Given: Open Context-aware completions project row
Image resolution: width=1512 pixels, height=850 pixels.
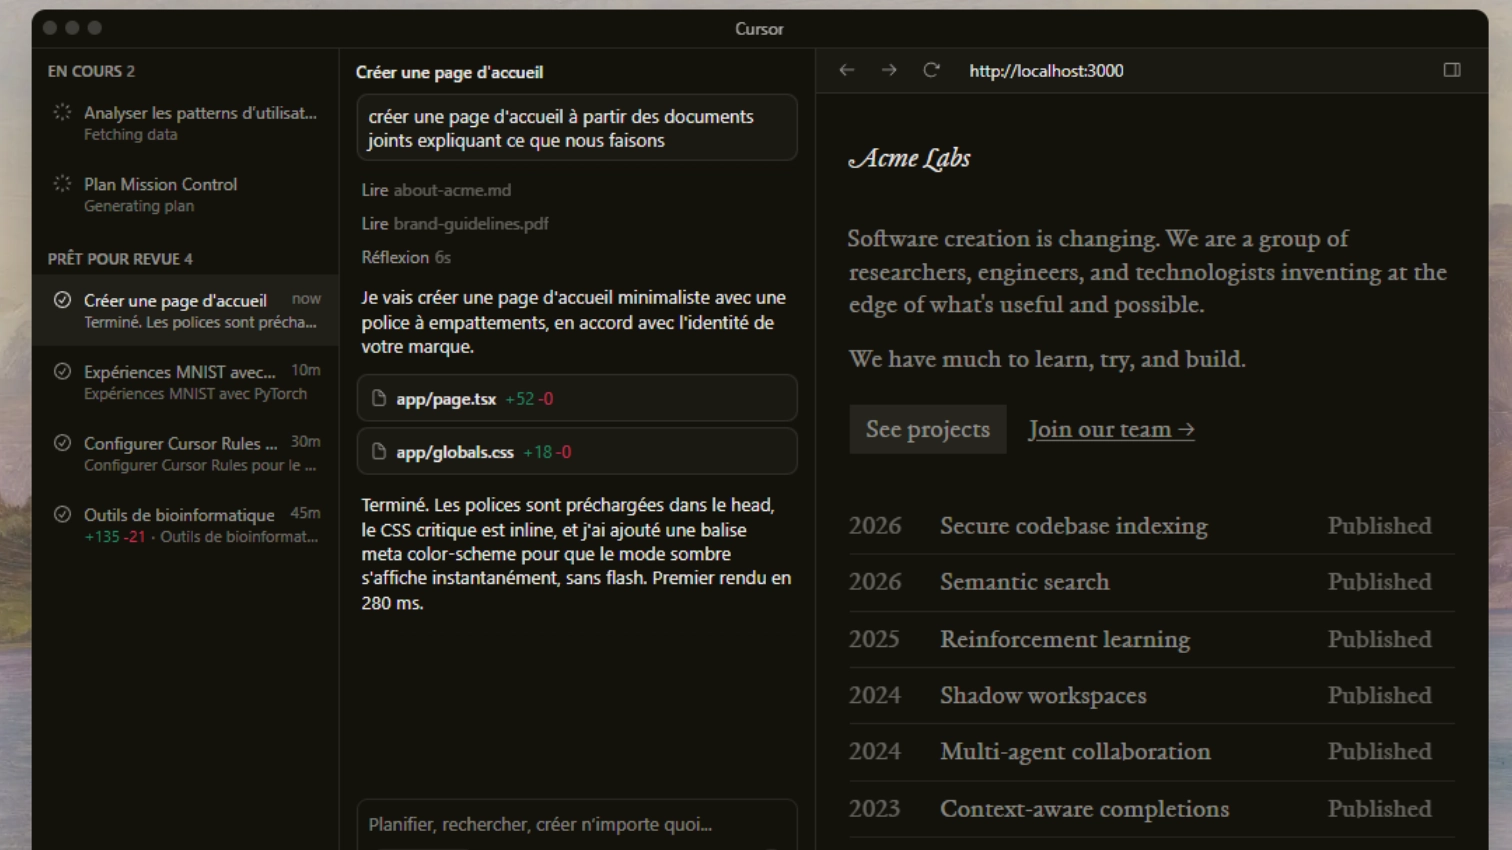Looking at the screenshot, I should (x=1152, y=808).
